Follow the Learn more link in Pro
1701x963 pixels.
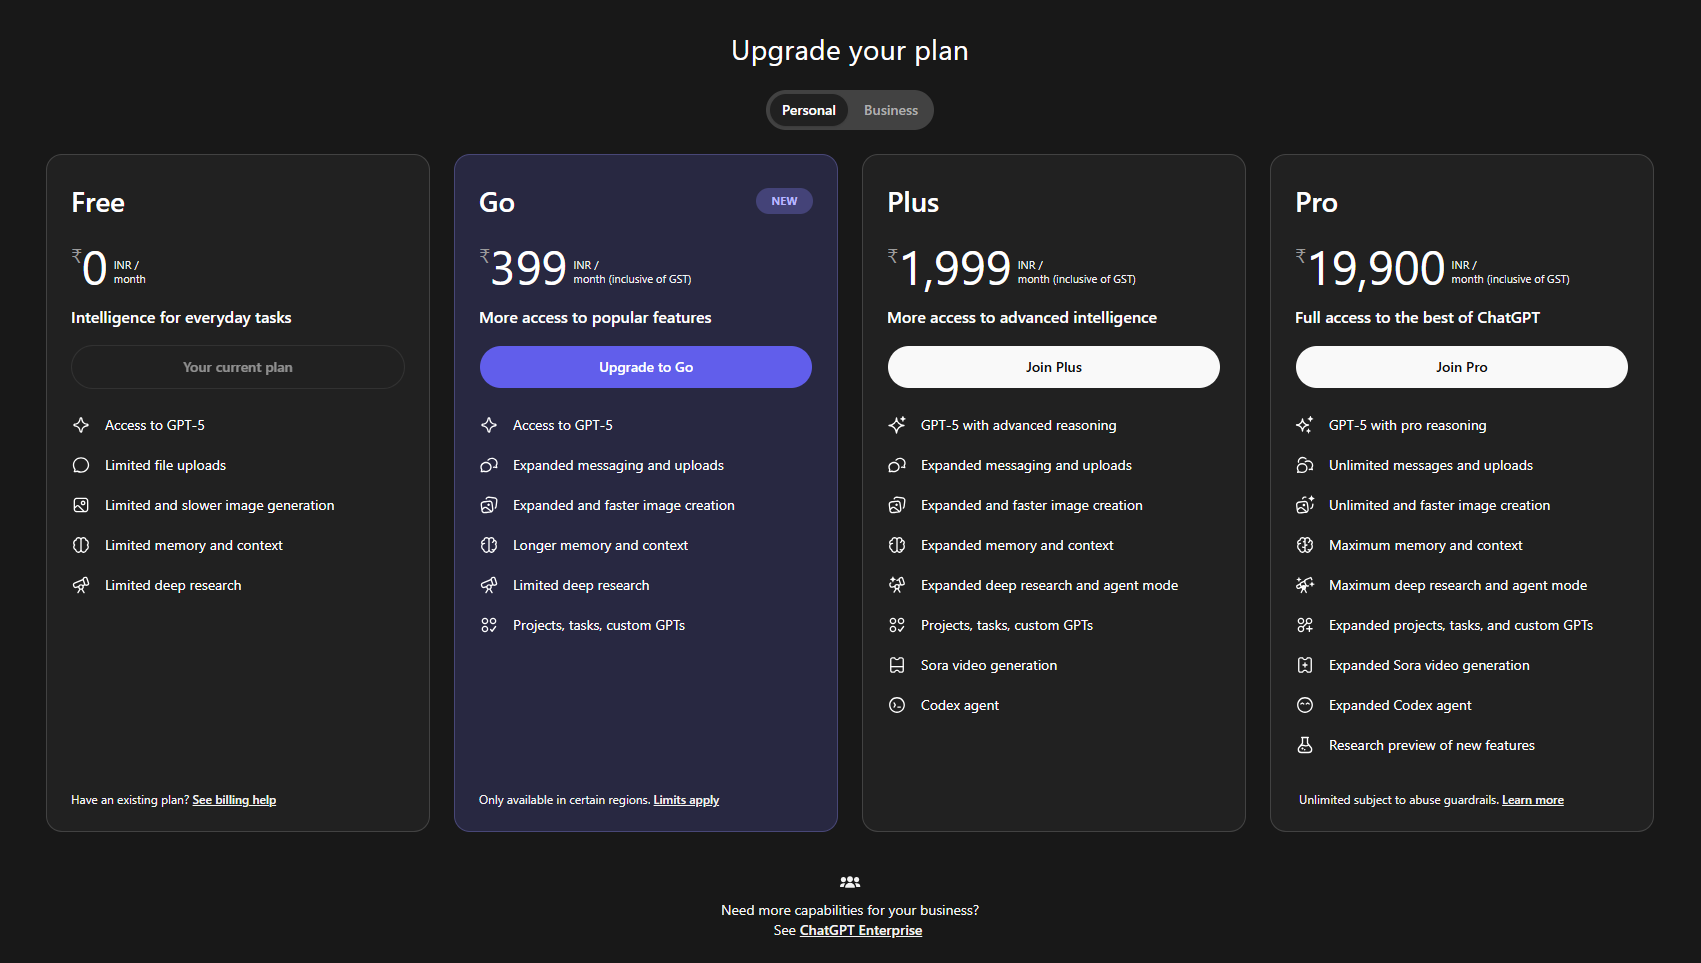point(1532,800)
